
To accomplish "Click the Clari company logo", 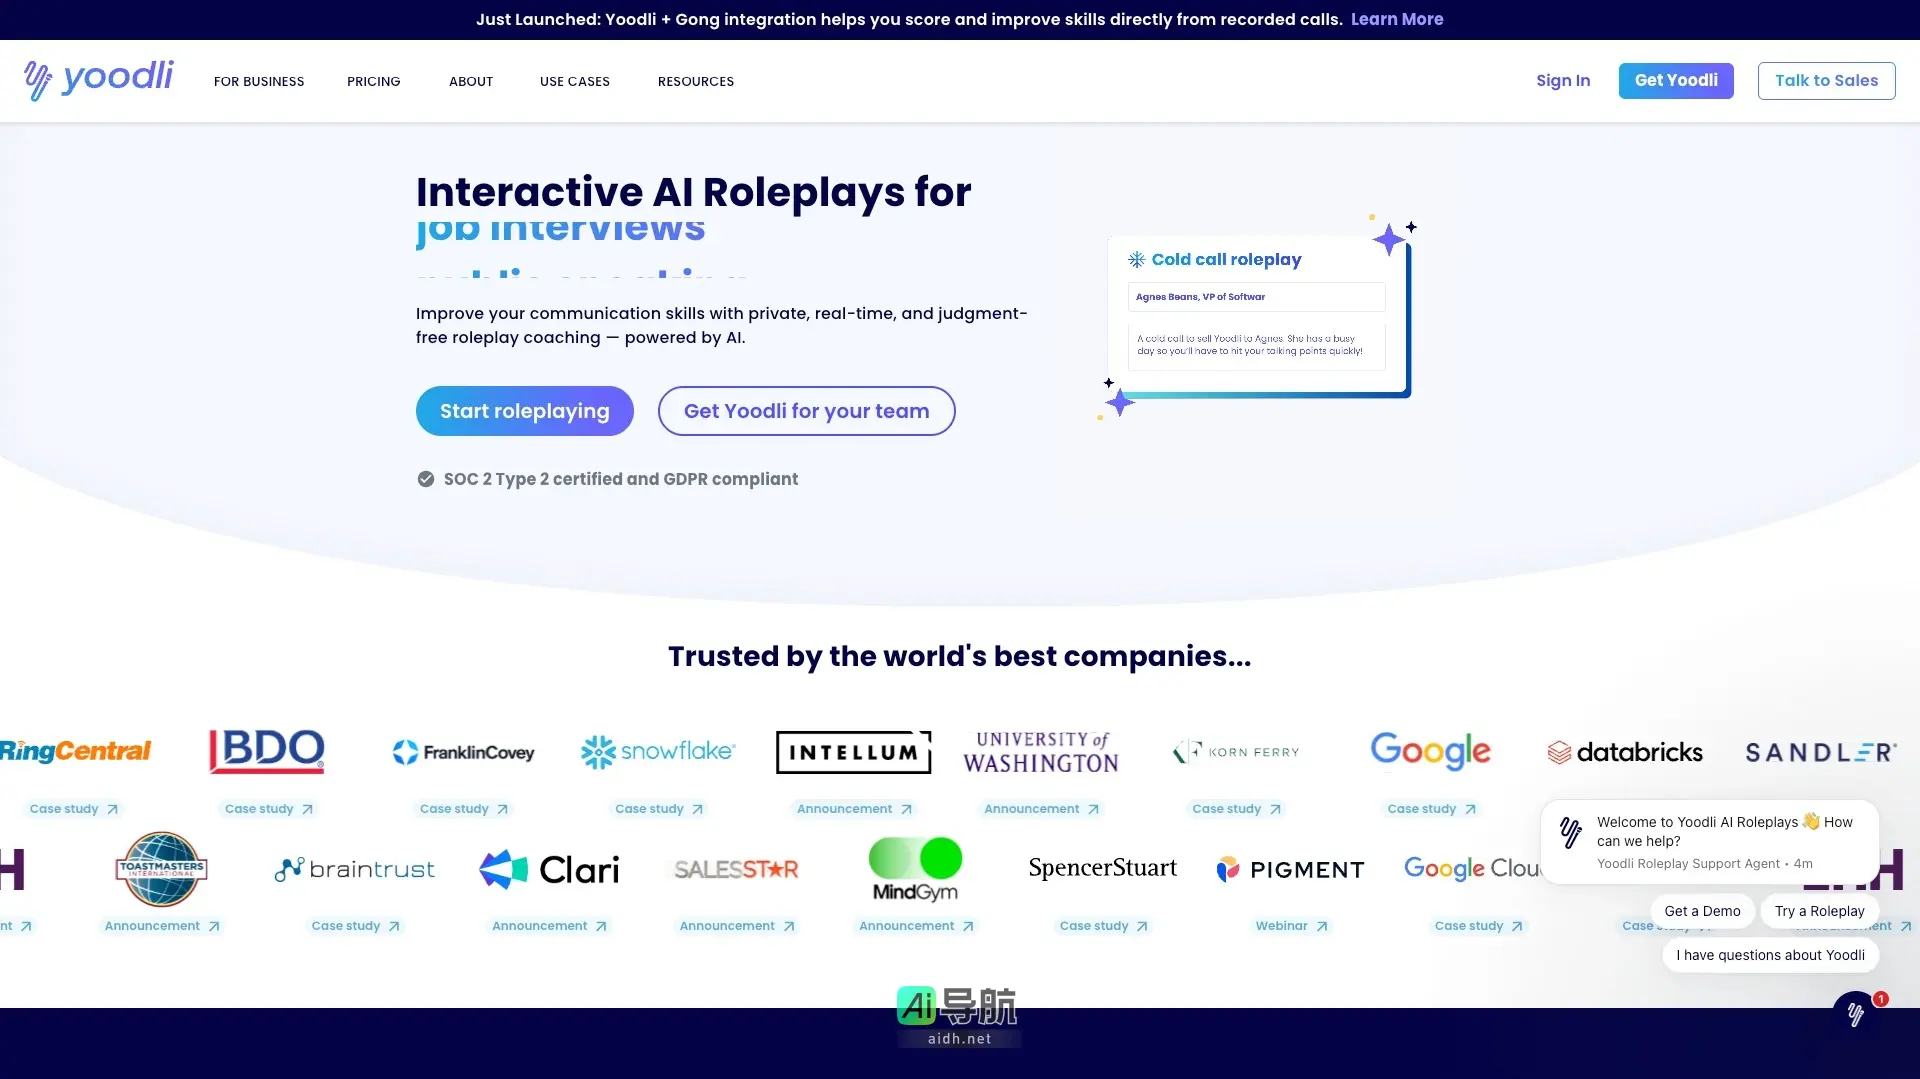I will [549, 869].
